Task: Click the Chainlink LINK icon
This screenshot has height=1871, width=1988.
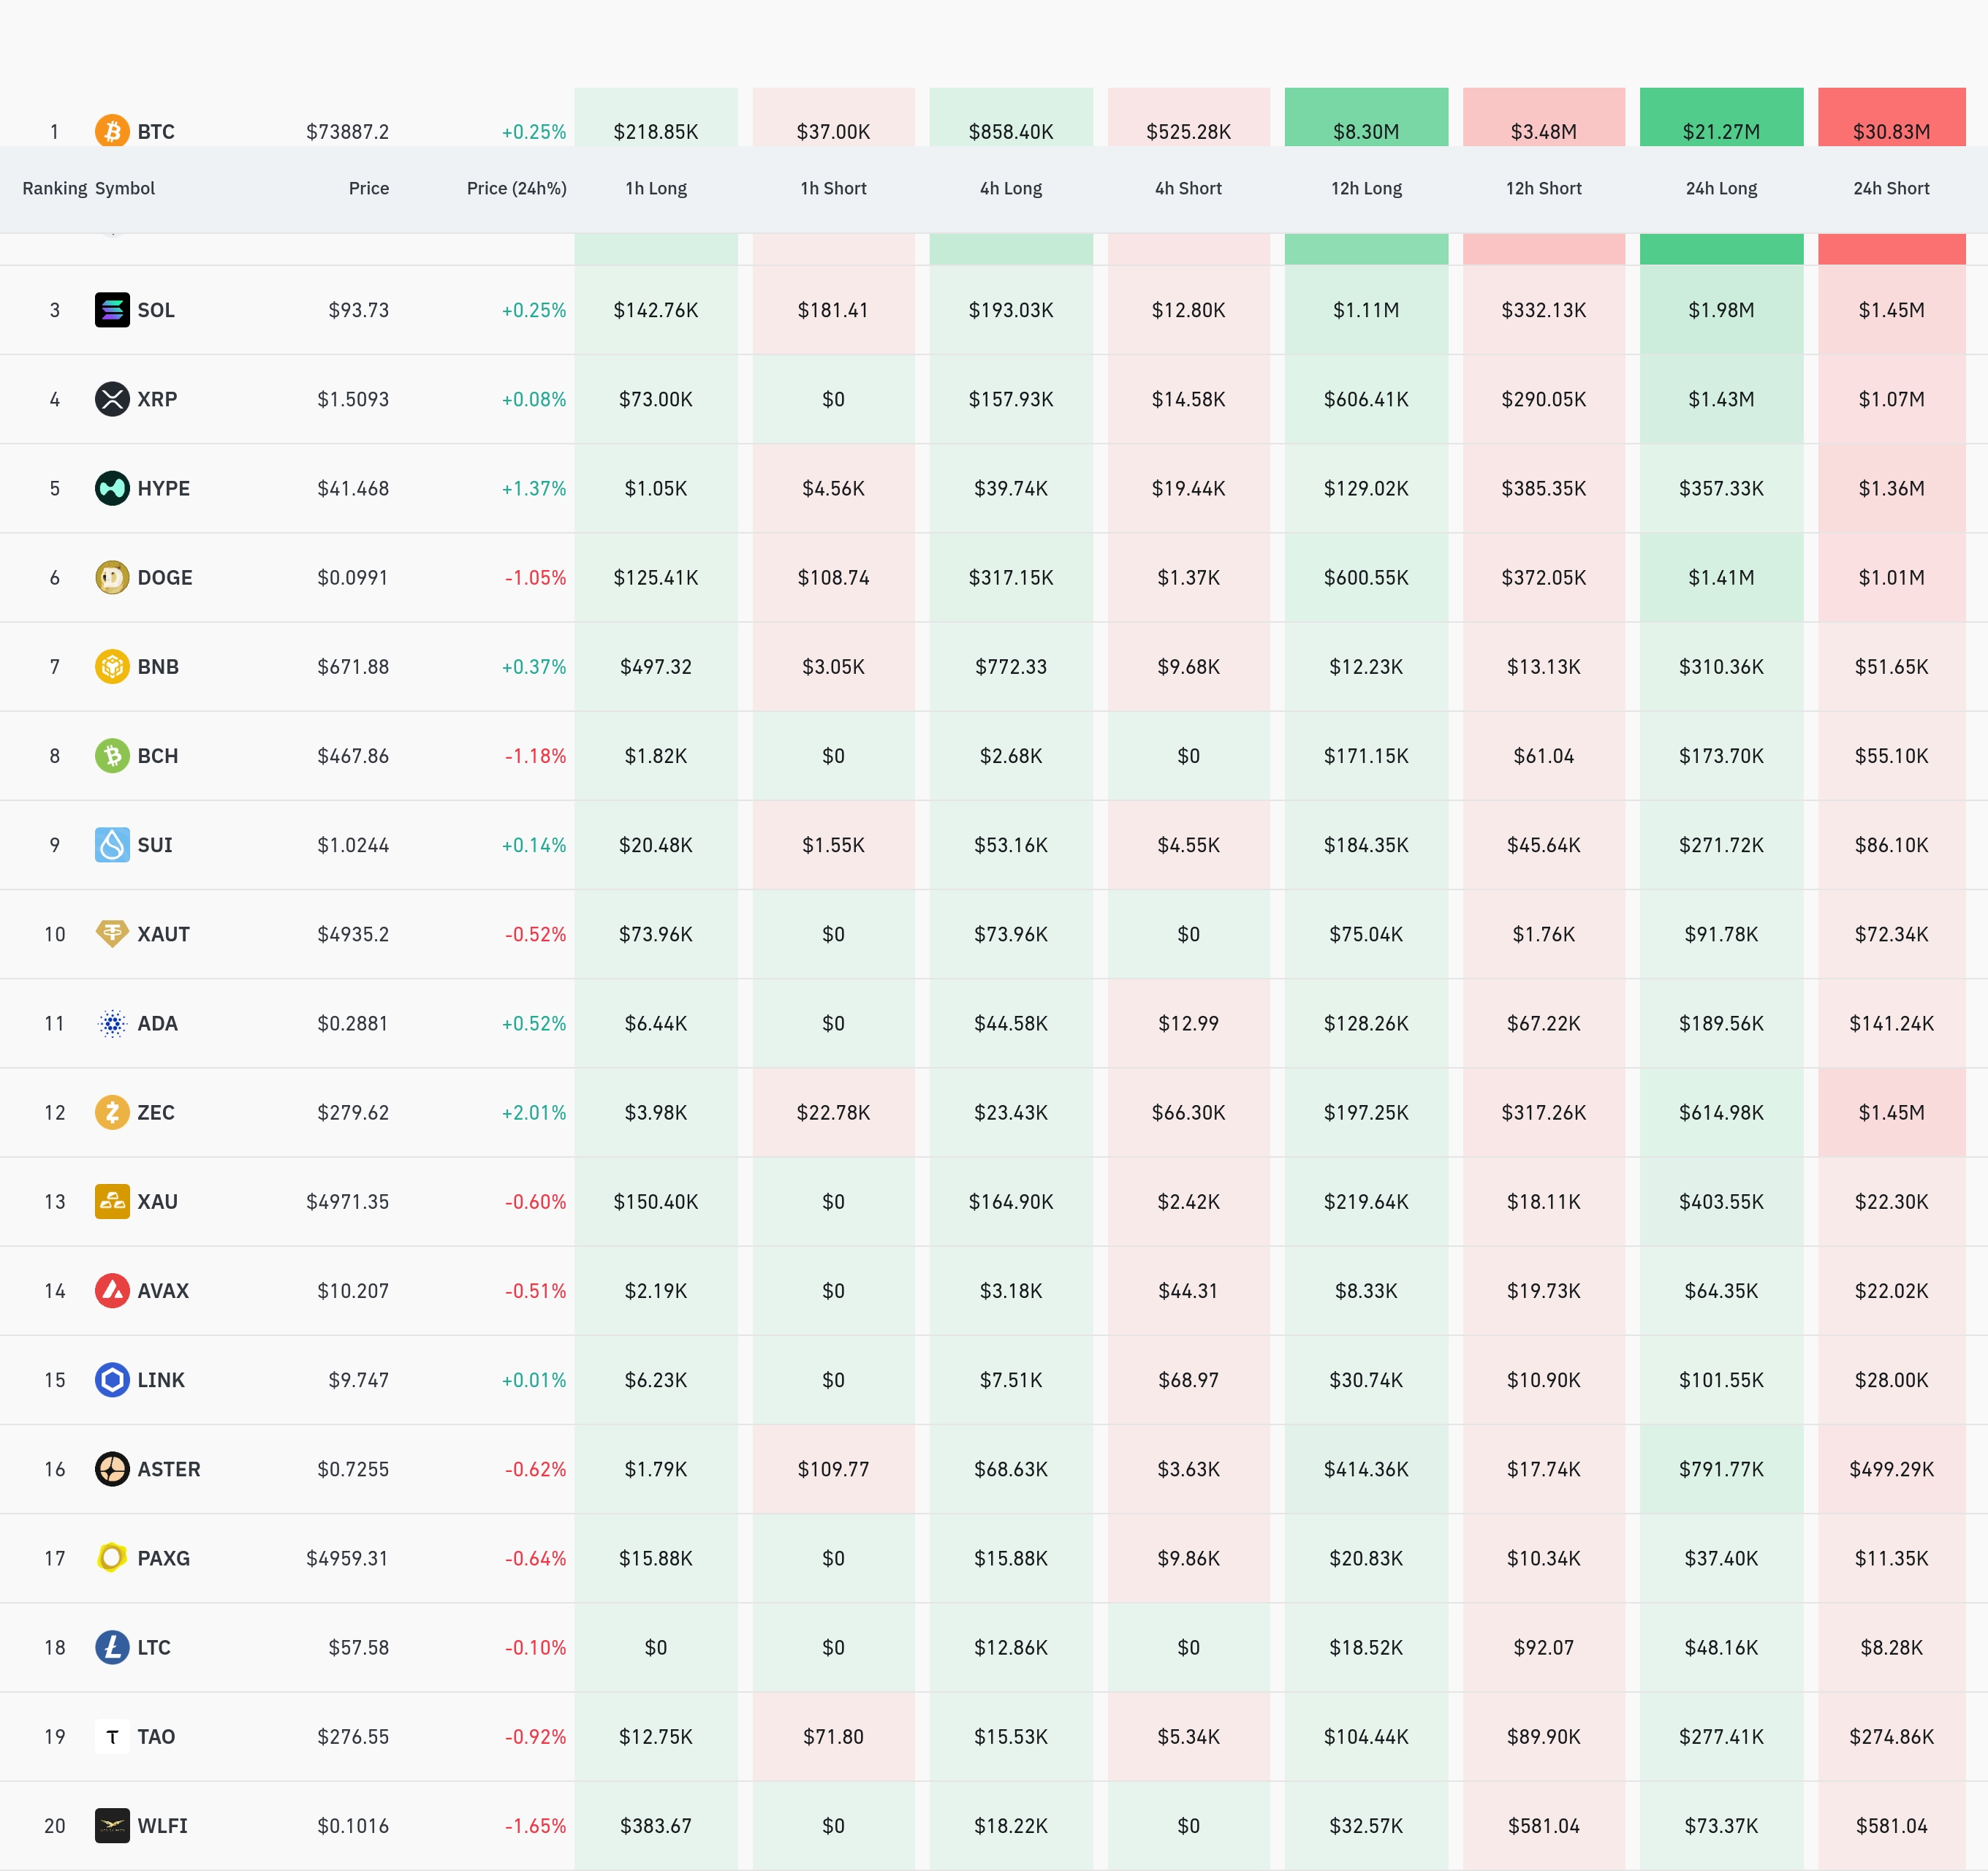Action: [112, 1380]
